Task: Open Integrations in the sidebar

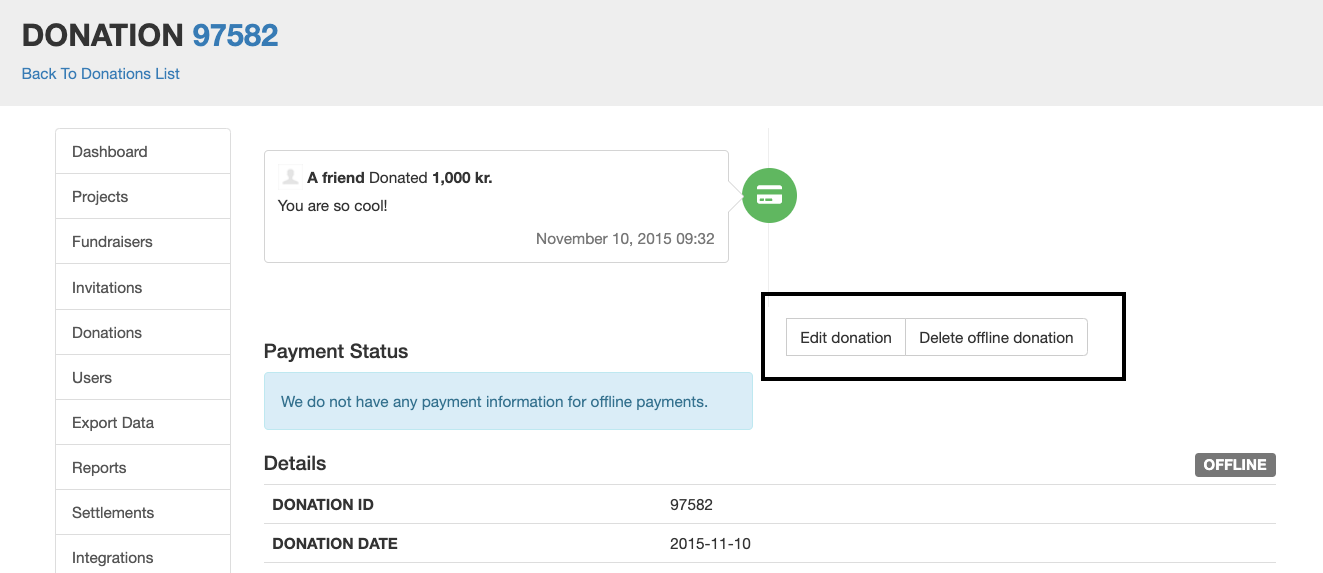Action: (x=143, y=556)
